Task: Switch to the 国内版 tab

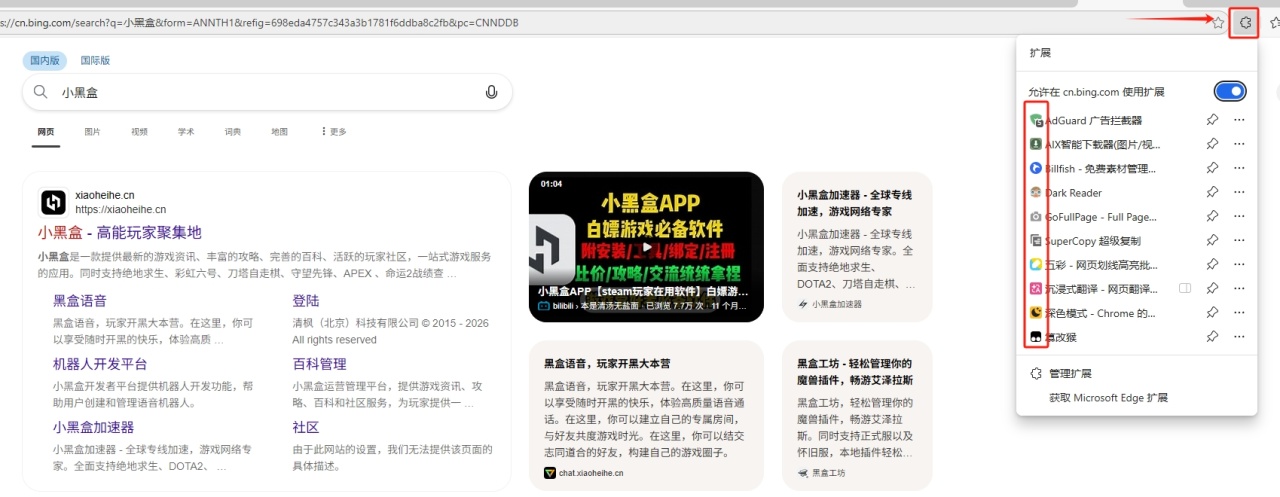Action: click(x=45, y=60)
